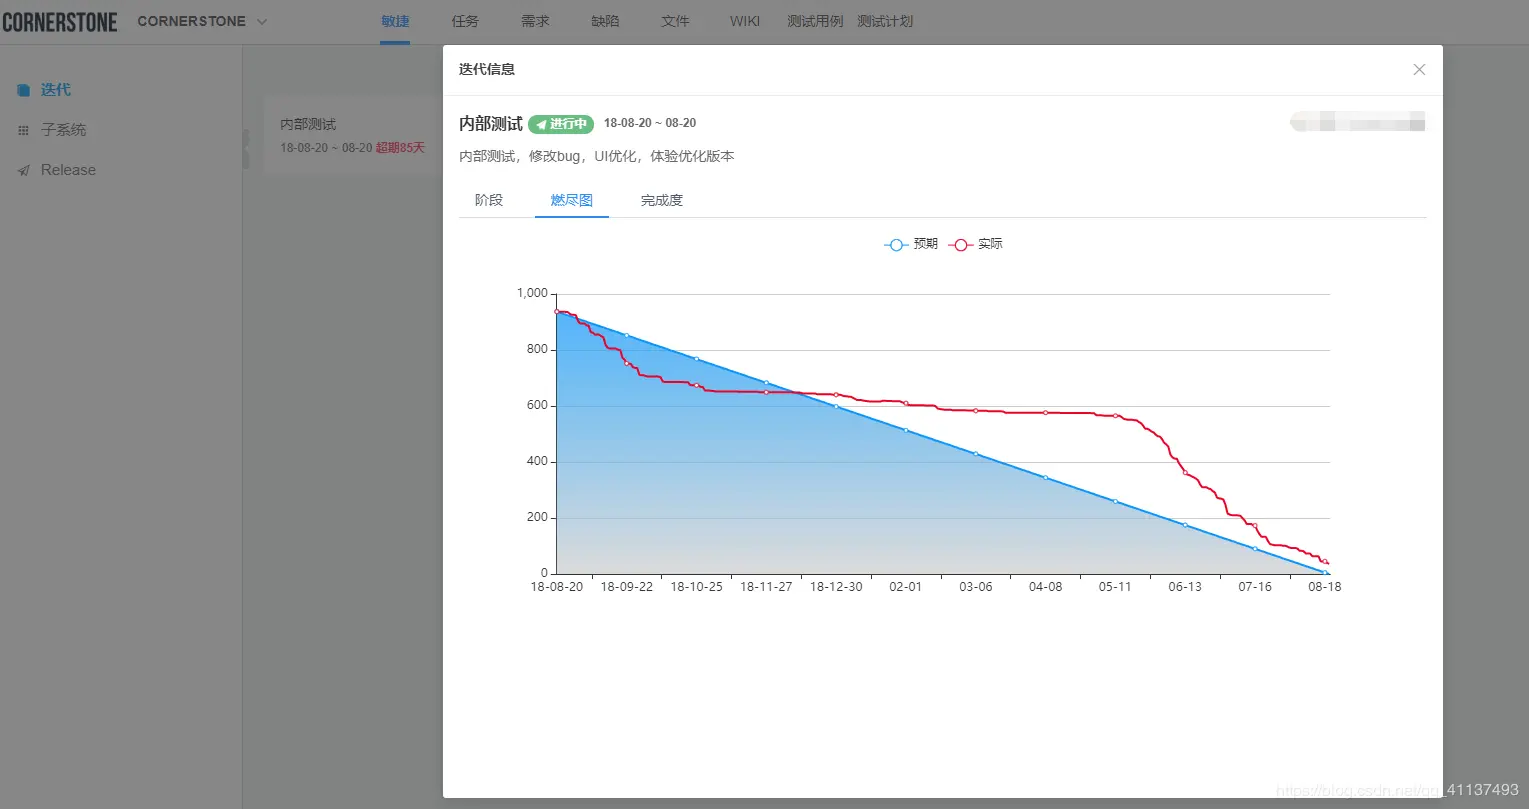Click the 内部测试 heading in the dialog

pos(491,124)
